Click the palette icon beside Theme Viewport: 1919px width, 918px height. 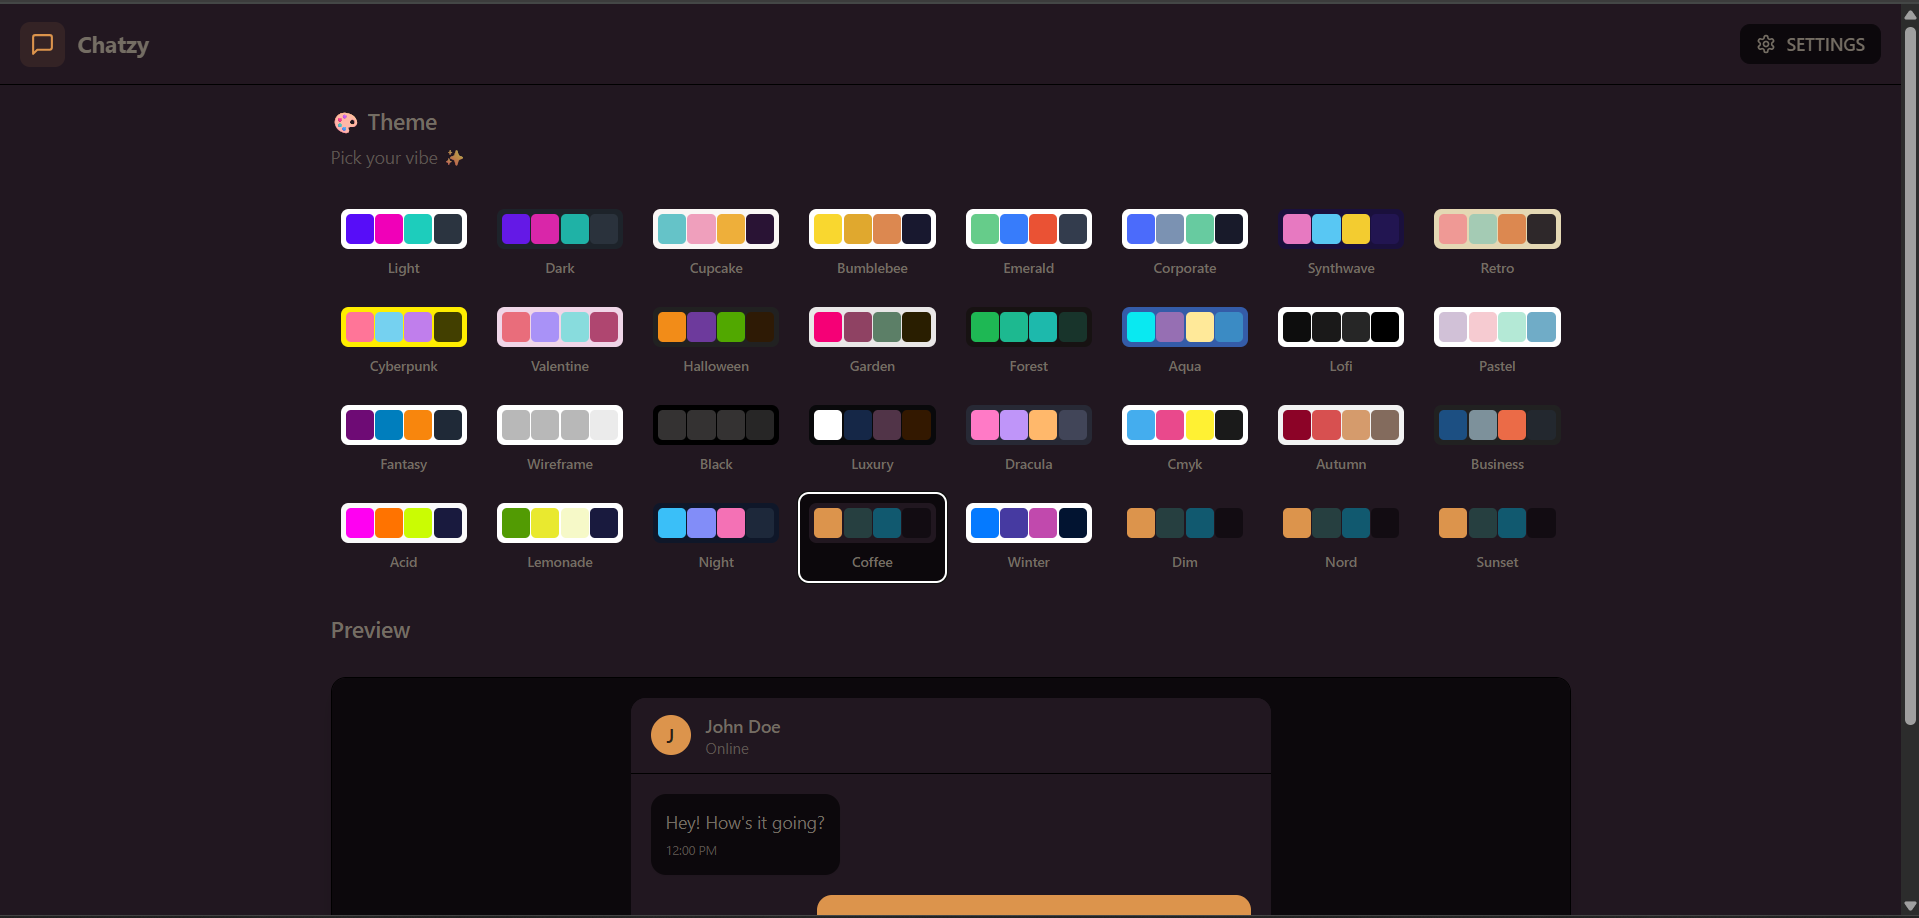pos(345,122)
